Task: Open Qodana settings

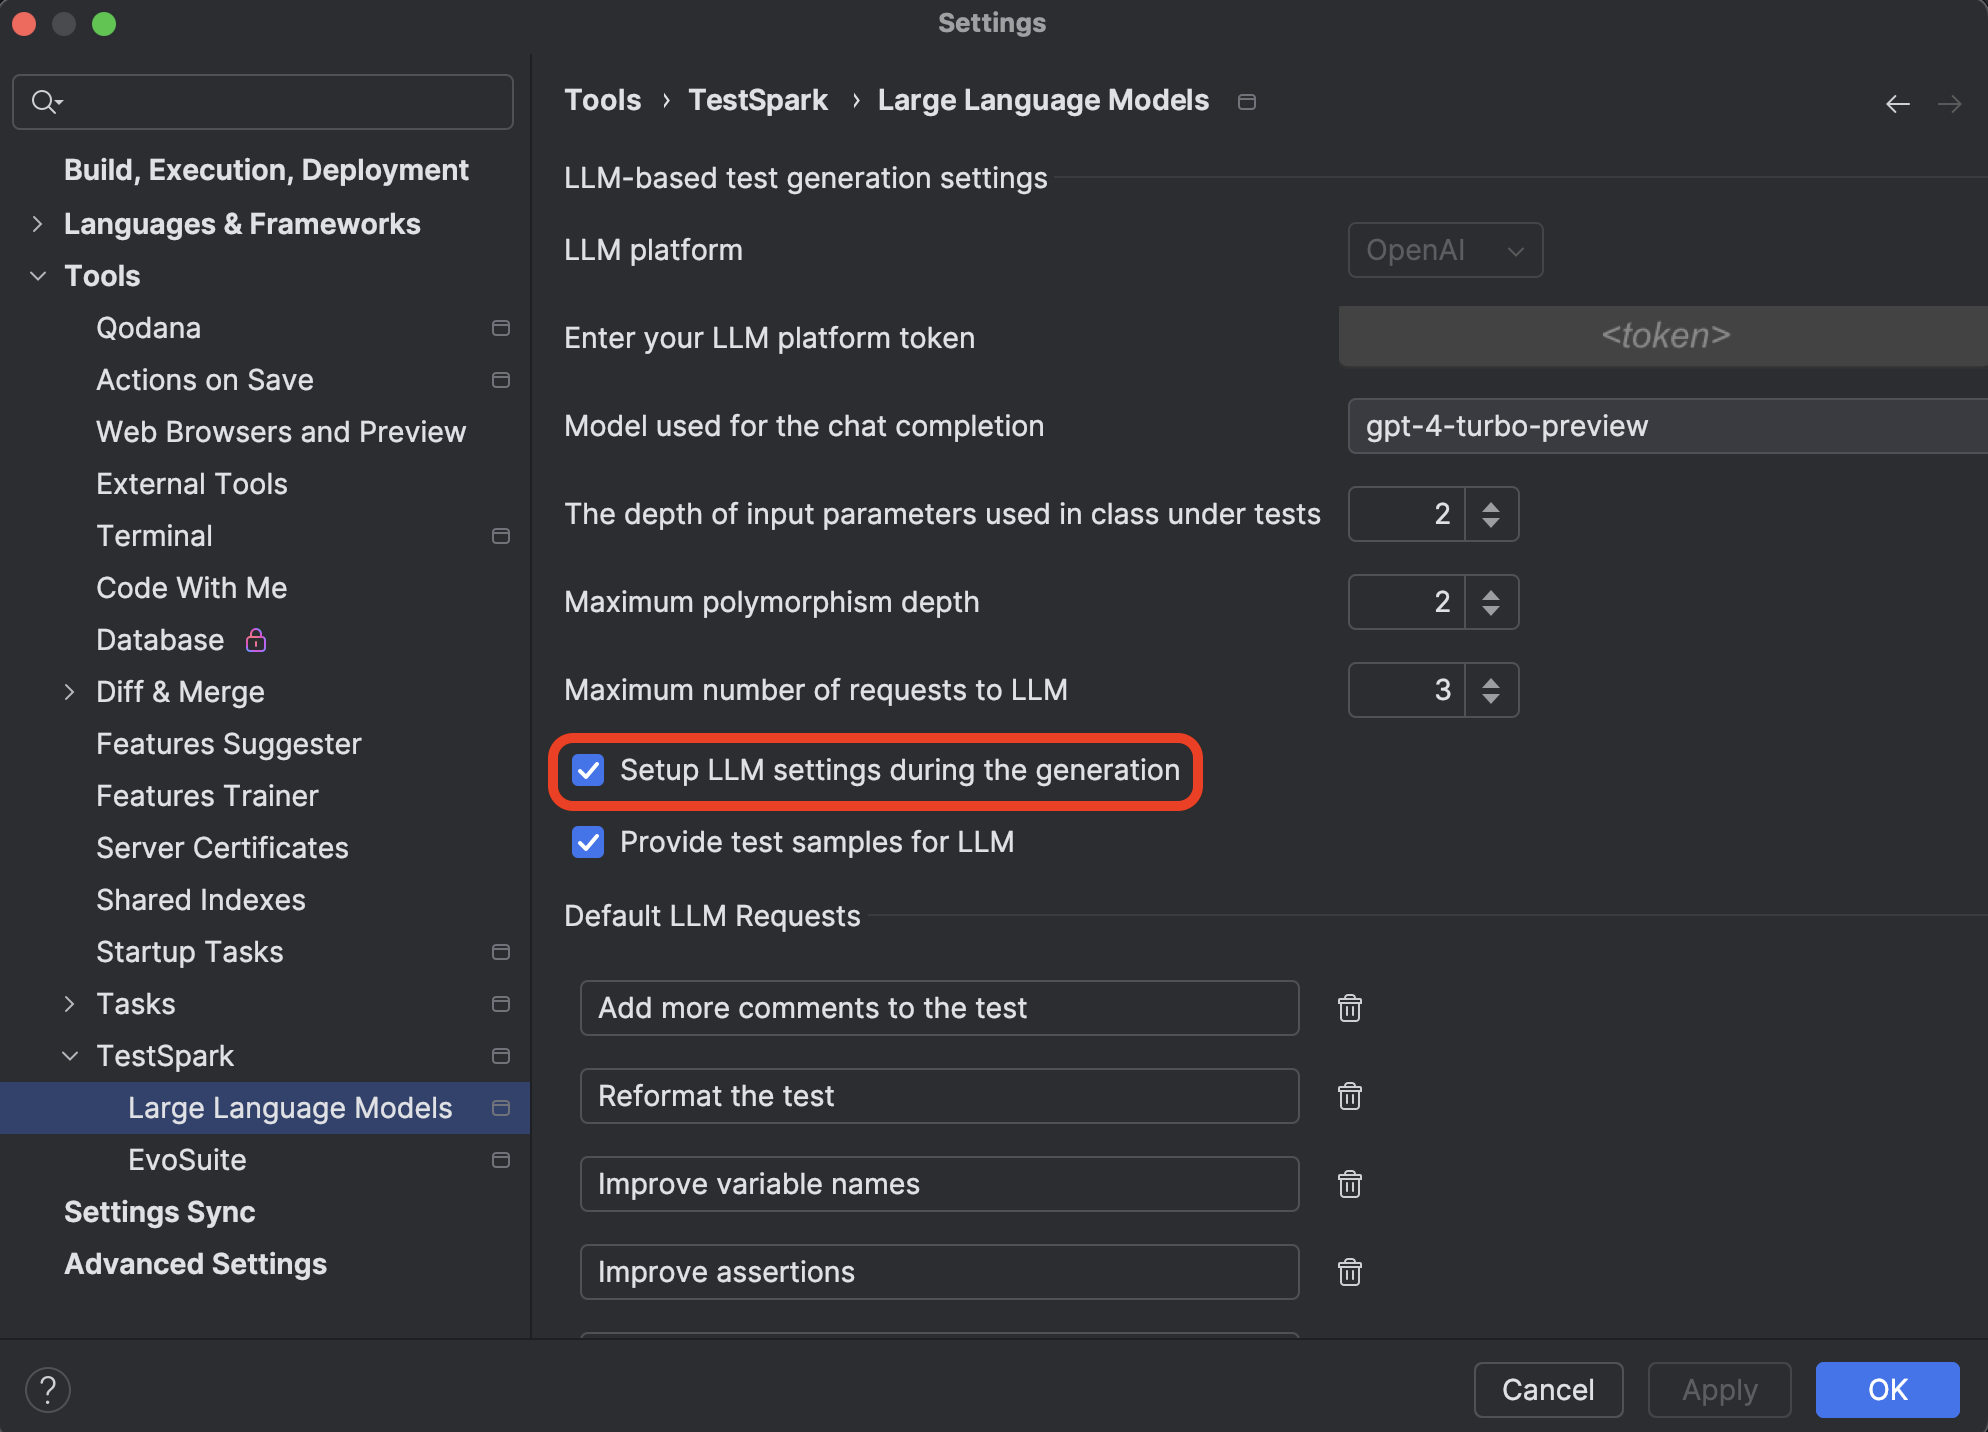Action: point(148,328)
